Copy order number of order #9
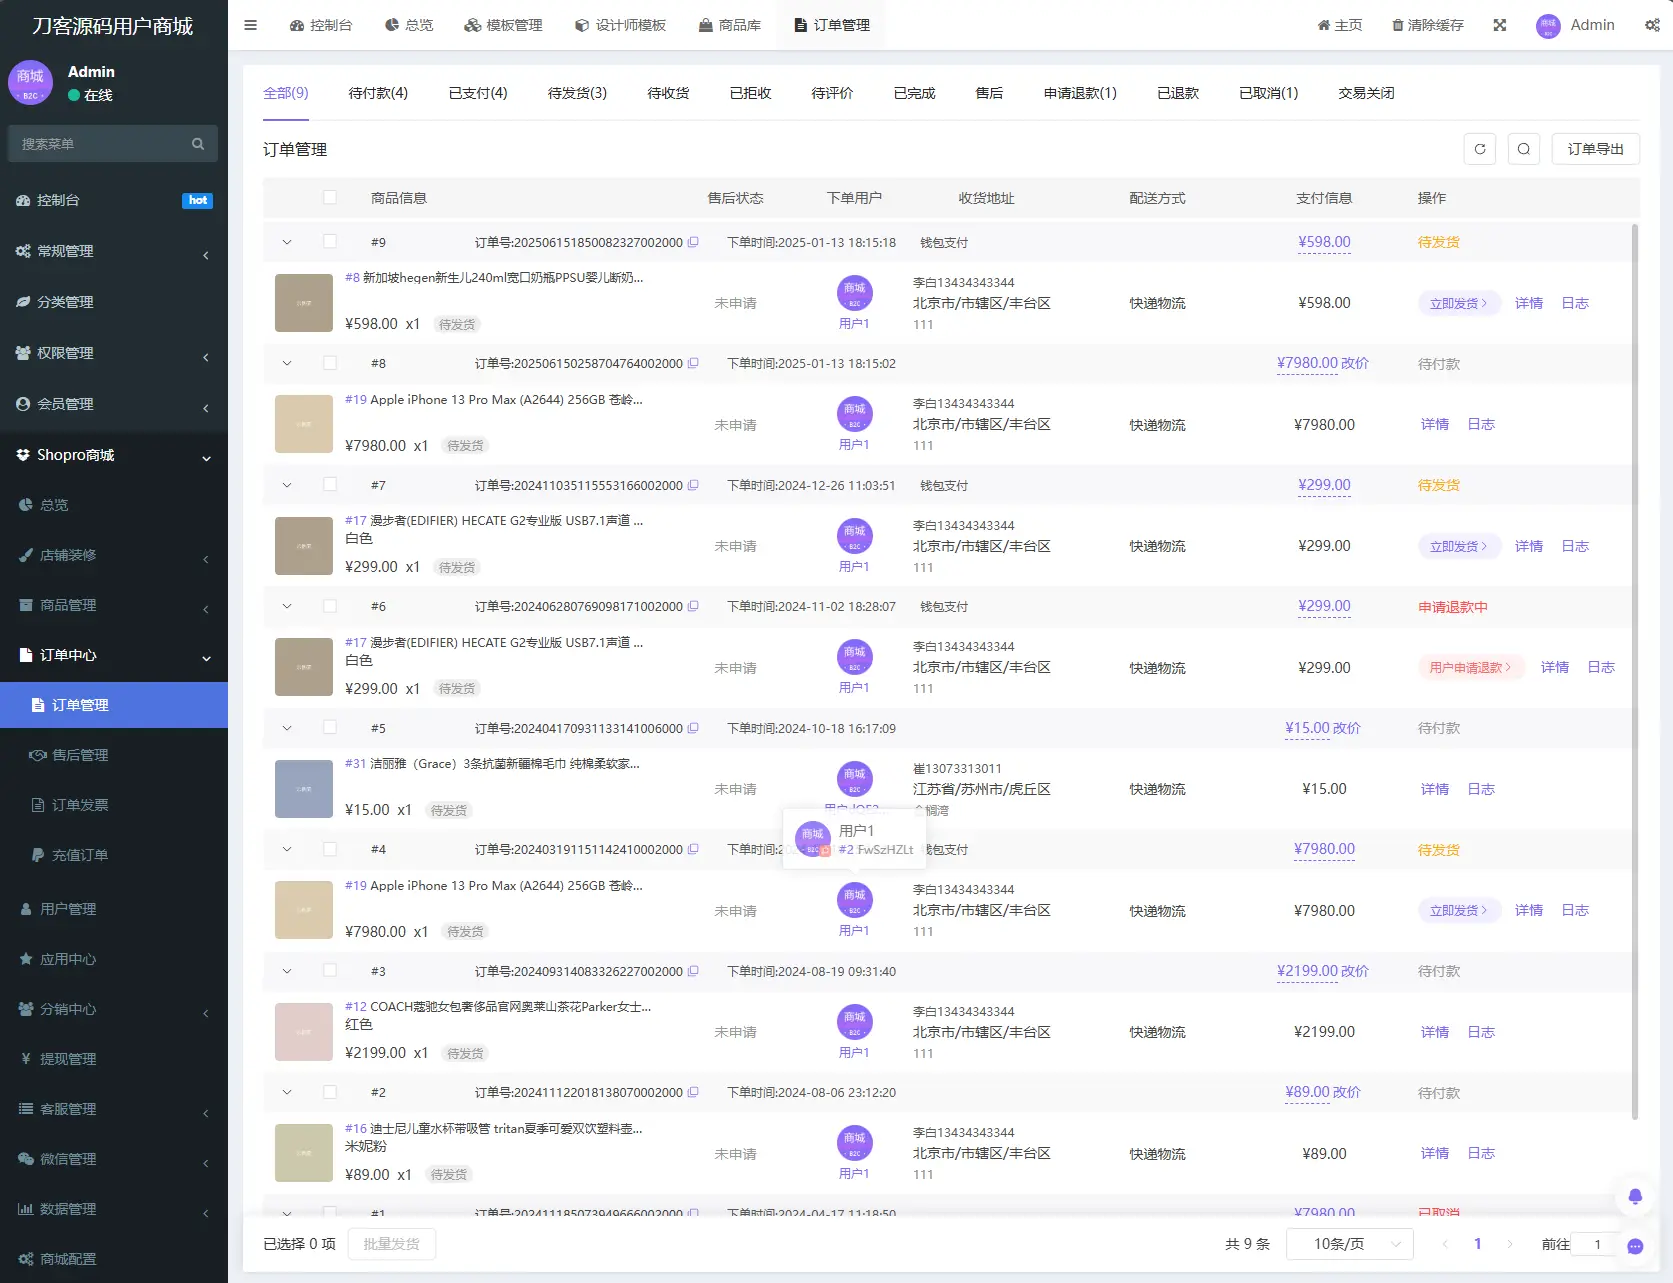Image resolution: width=1673 pixels, height=1283 pixels. [x=693, y=241]
